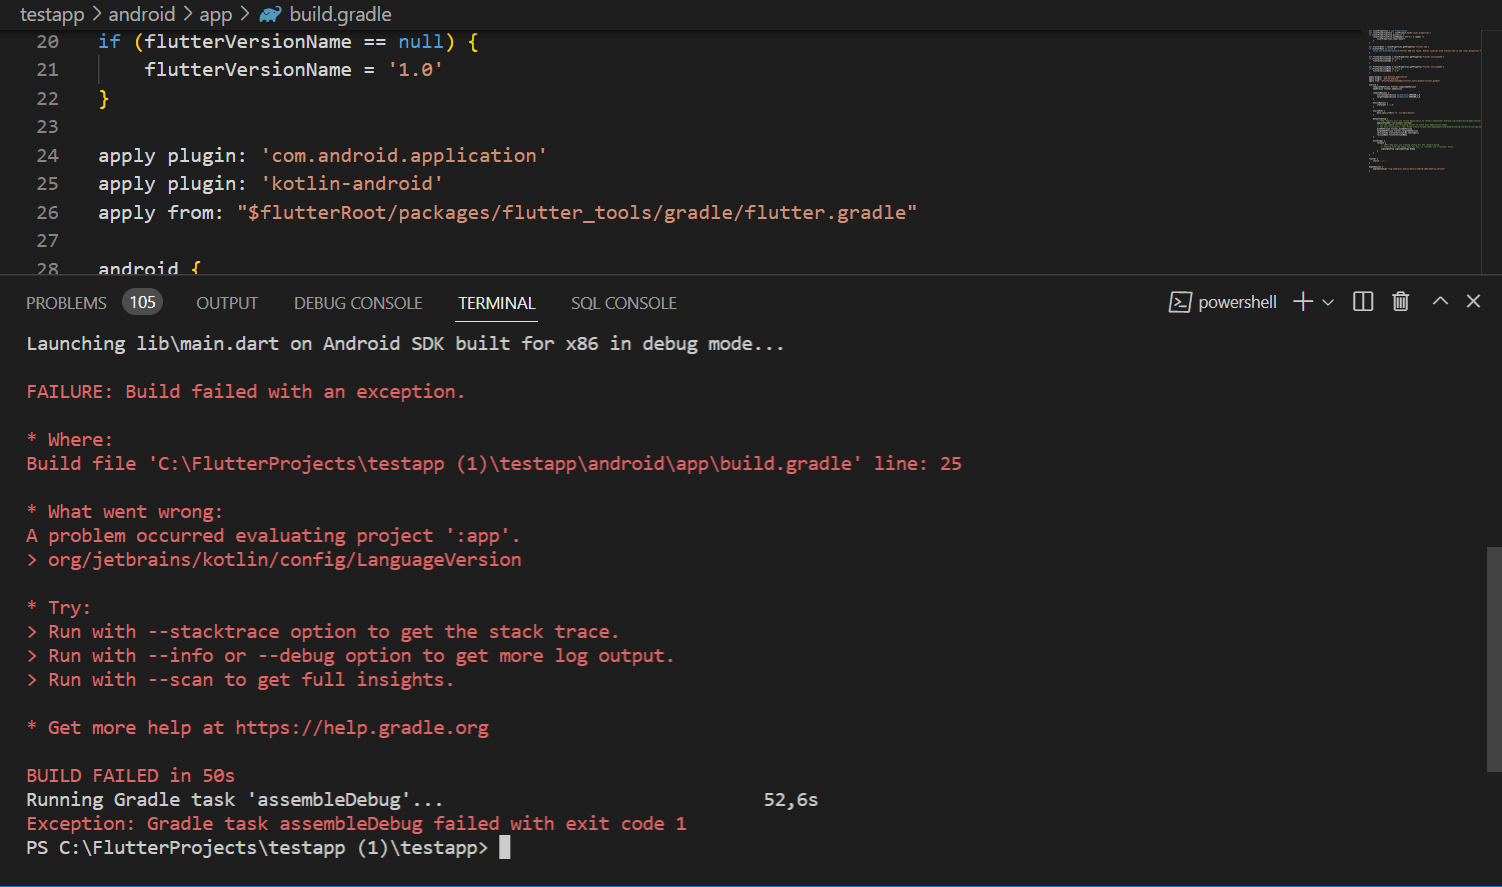This screenshot has height=887, width=1502.
Task: Maximize the panel with the chevron-up icon
Action: tap(1439, 301)
